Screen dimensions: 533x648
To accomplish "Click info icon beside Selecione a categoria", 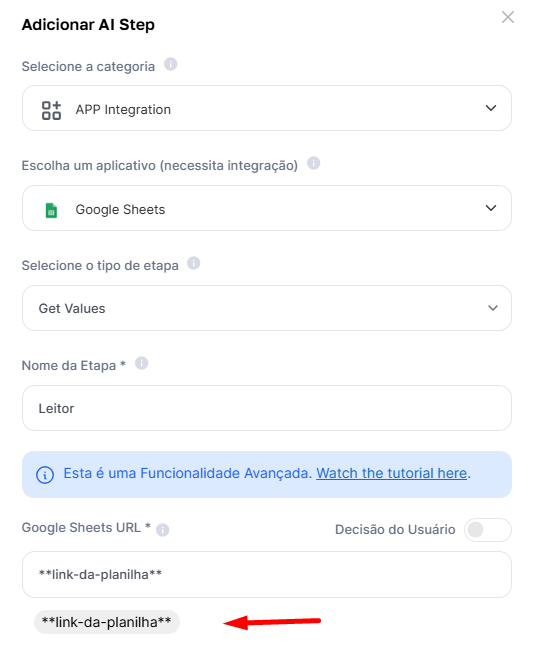I will 171,64.
